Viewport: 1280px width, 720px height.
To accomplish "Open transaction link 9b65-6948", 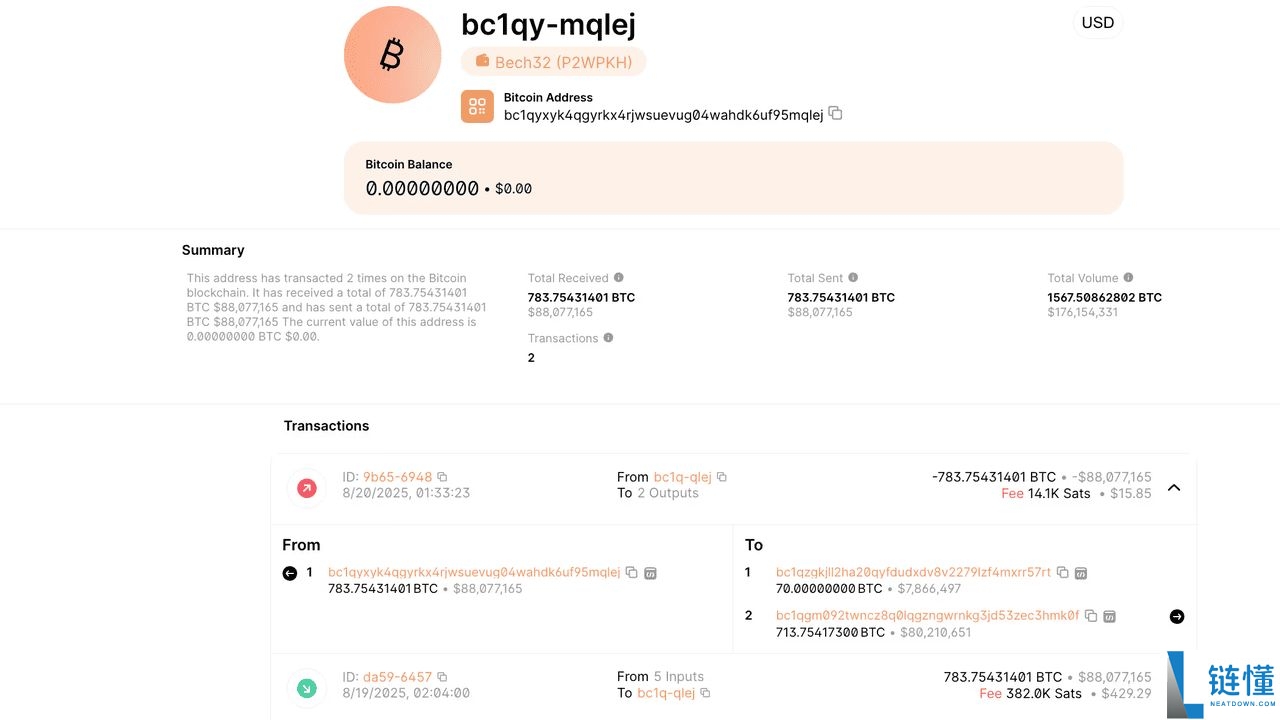I will coord(397,477).
